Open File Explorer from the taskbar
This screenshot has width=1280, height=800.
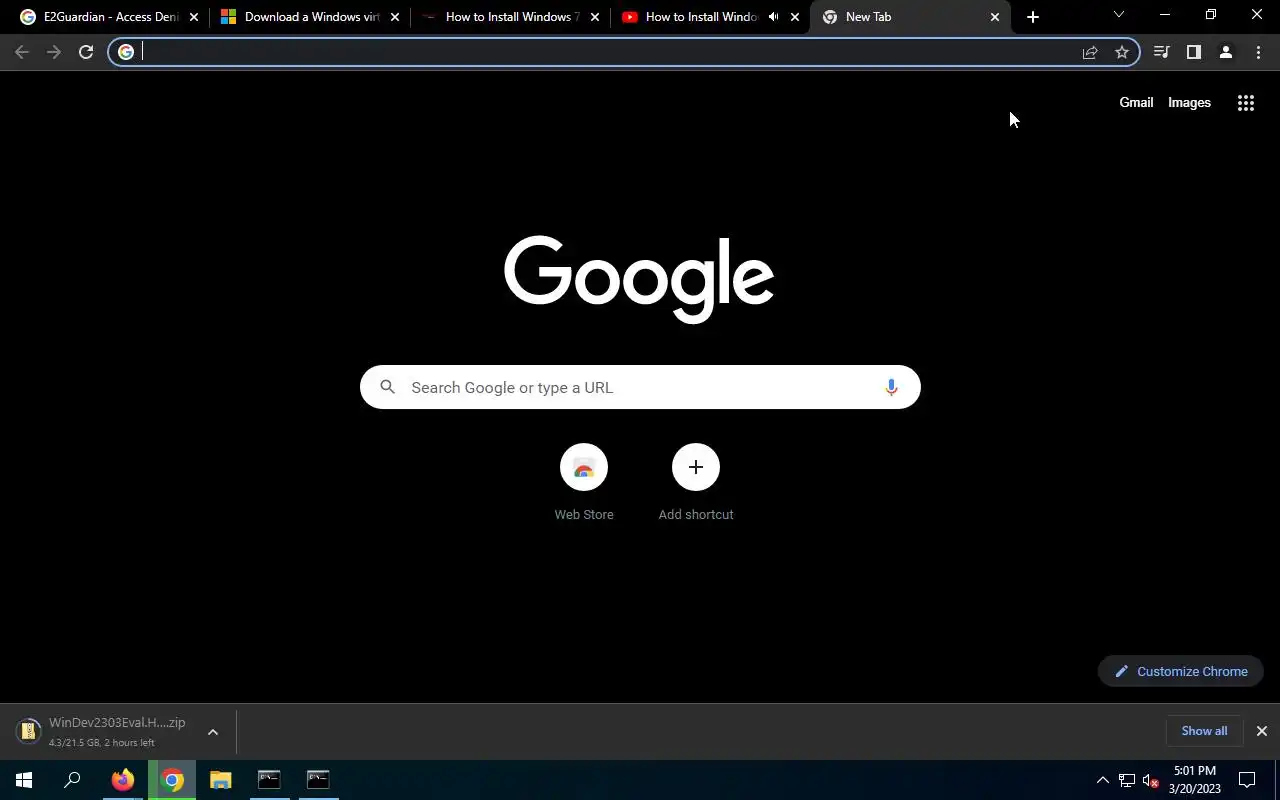pyautogui.click(x=221, y=780)
